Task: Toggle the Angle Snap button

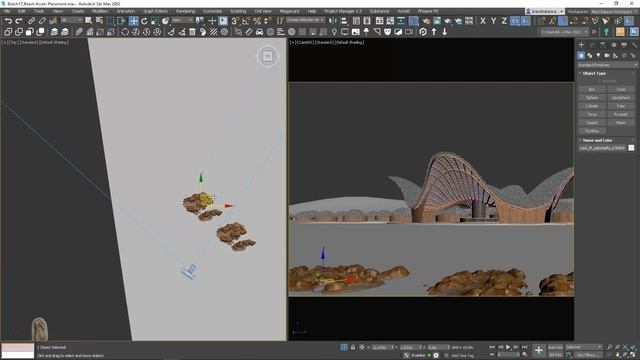Action: click(x=246, y=21)
